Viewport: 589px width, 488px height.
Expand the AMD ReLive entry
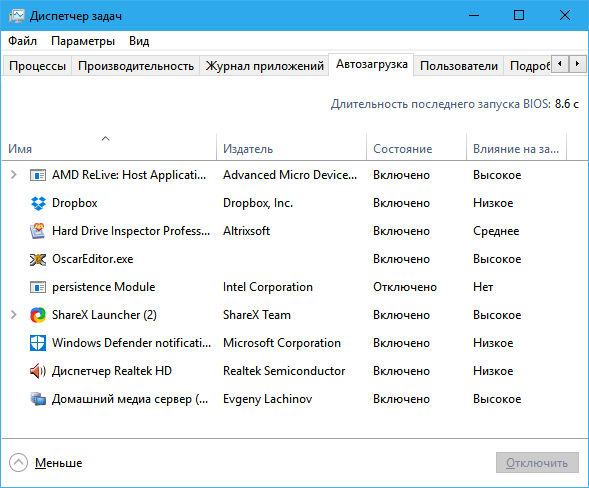14,175
